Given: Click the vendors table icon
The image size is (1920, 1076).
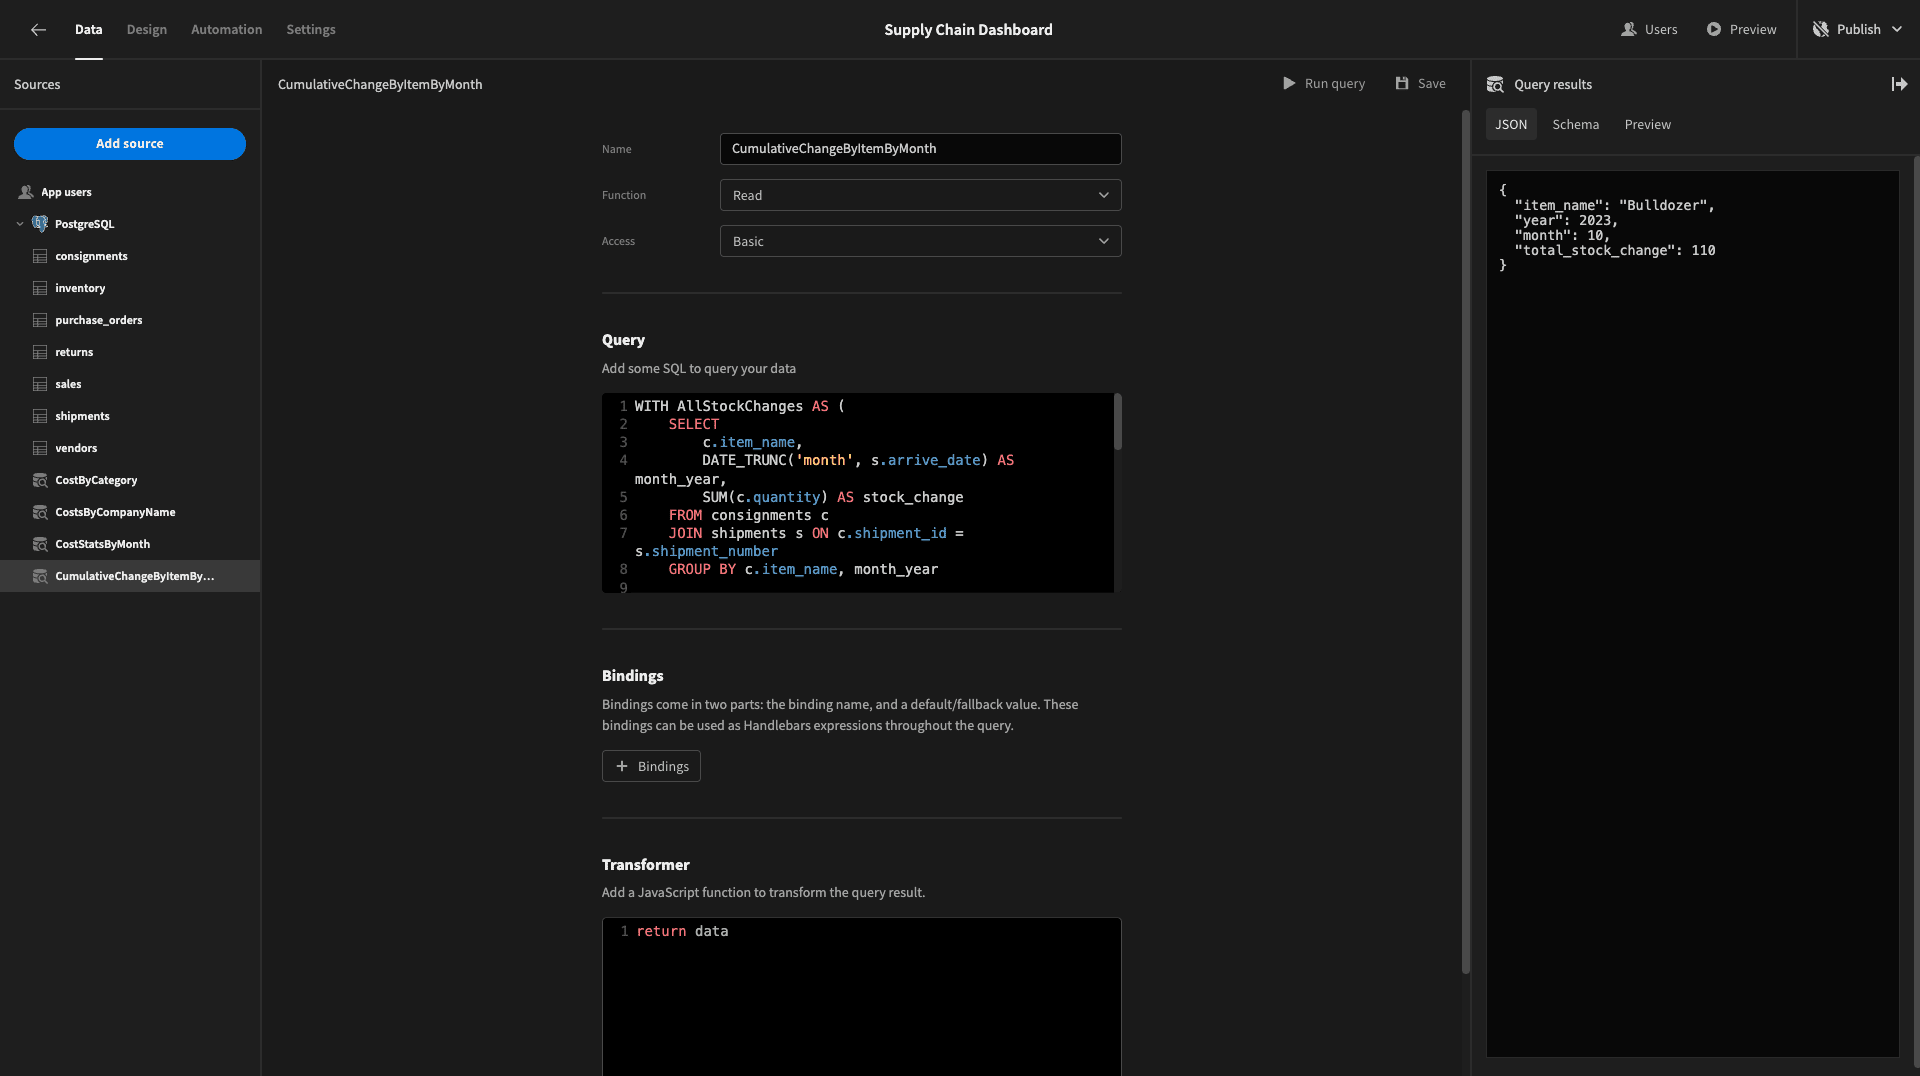Looking at the screenshot, I should pos(40,448).
